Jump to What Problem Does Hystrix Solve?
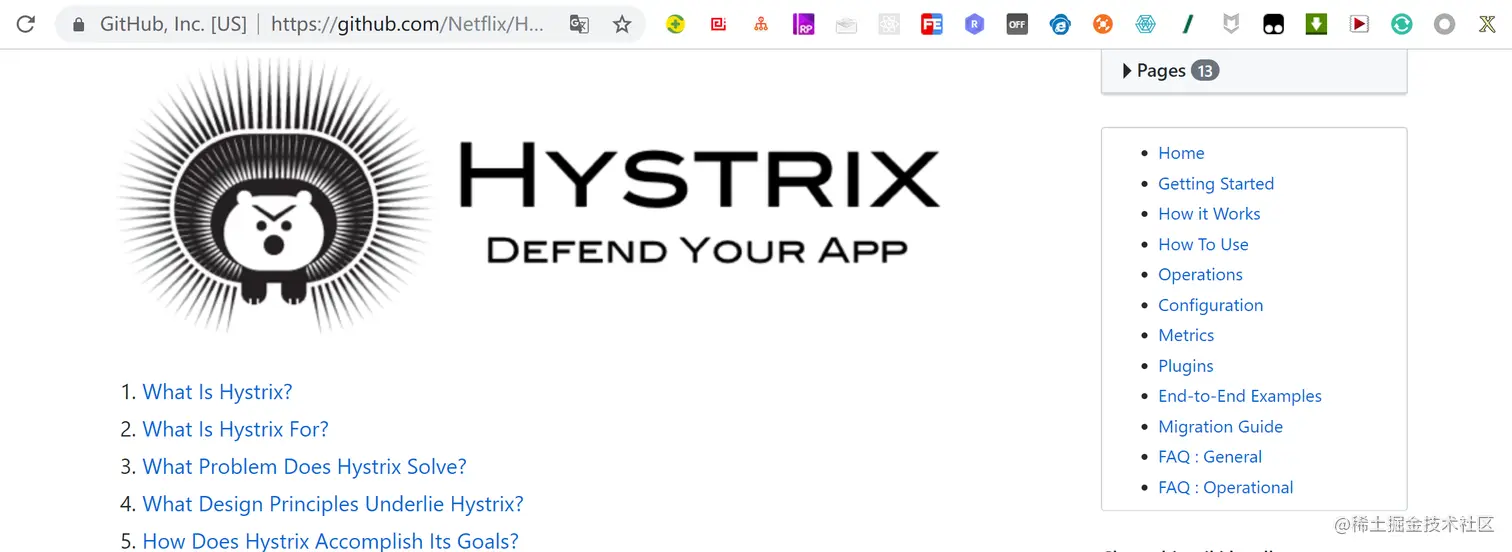Screen dimensions: 1512x552 pyautogui.click(x=304, y=467)
